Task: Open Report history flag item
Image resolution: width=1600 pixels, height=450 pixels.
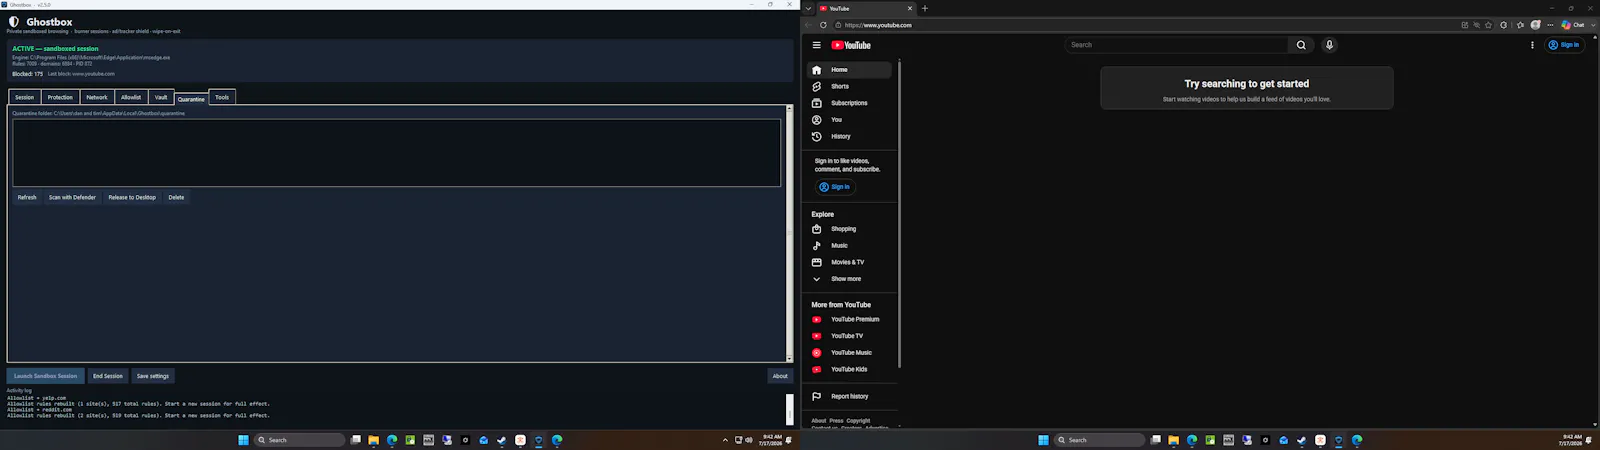Action: tap(849, 397)
